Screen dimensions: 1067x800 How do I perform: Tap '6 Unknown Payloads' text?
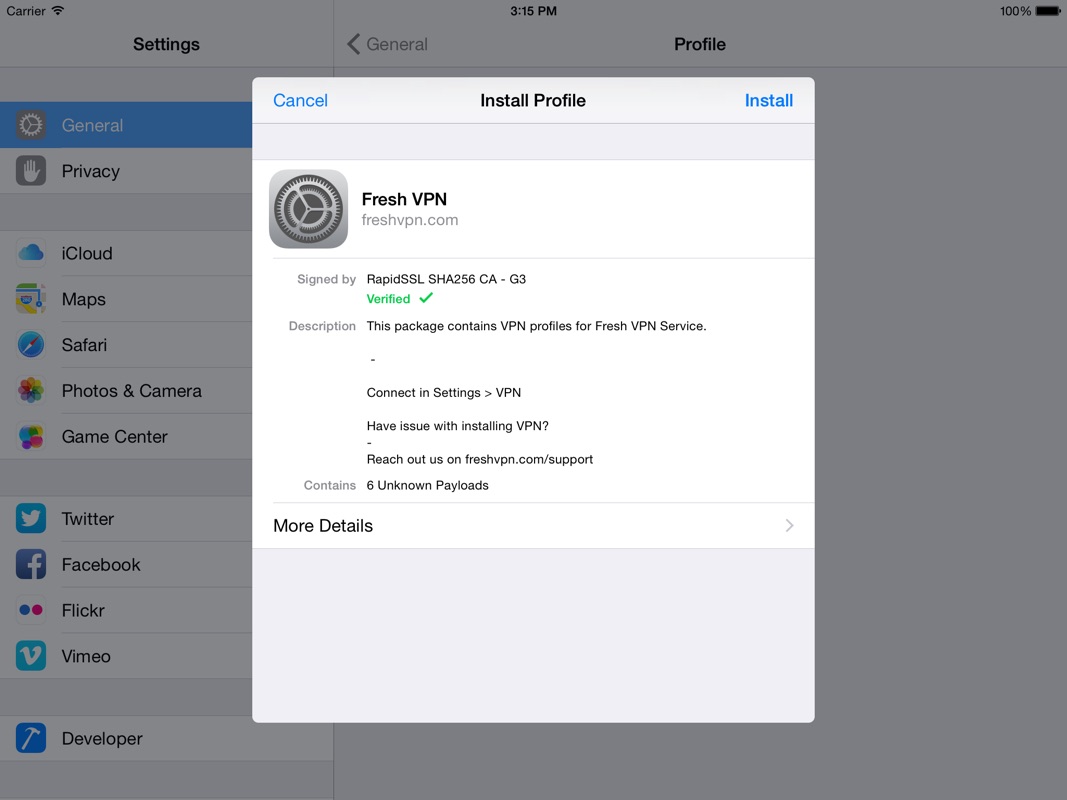coord(427,485)
